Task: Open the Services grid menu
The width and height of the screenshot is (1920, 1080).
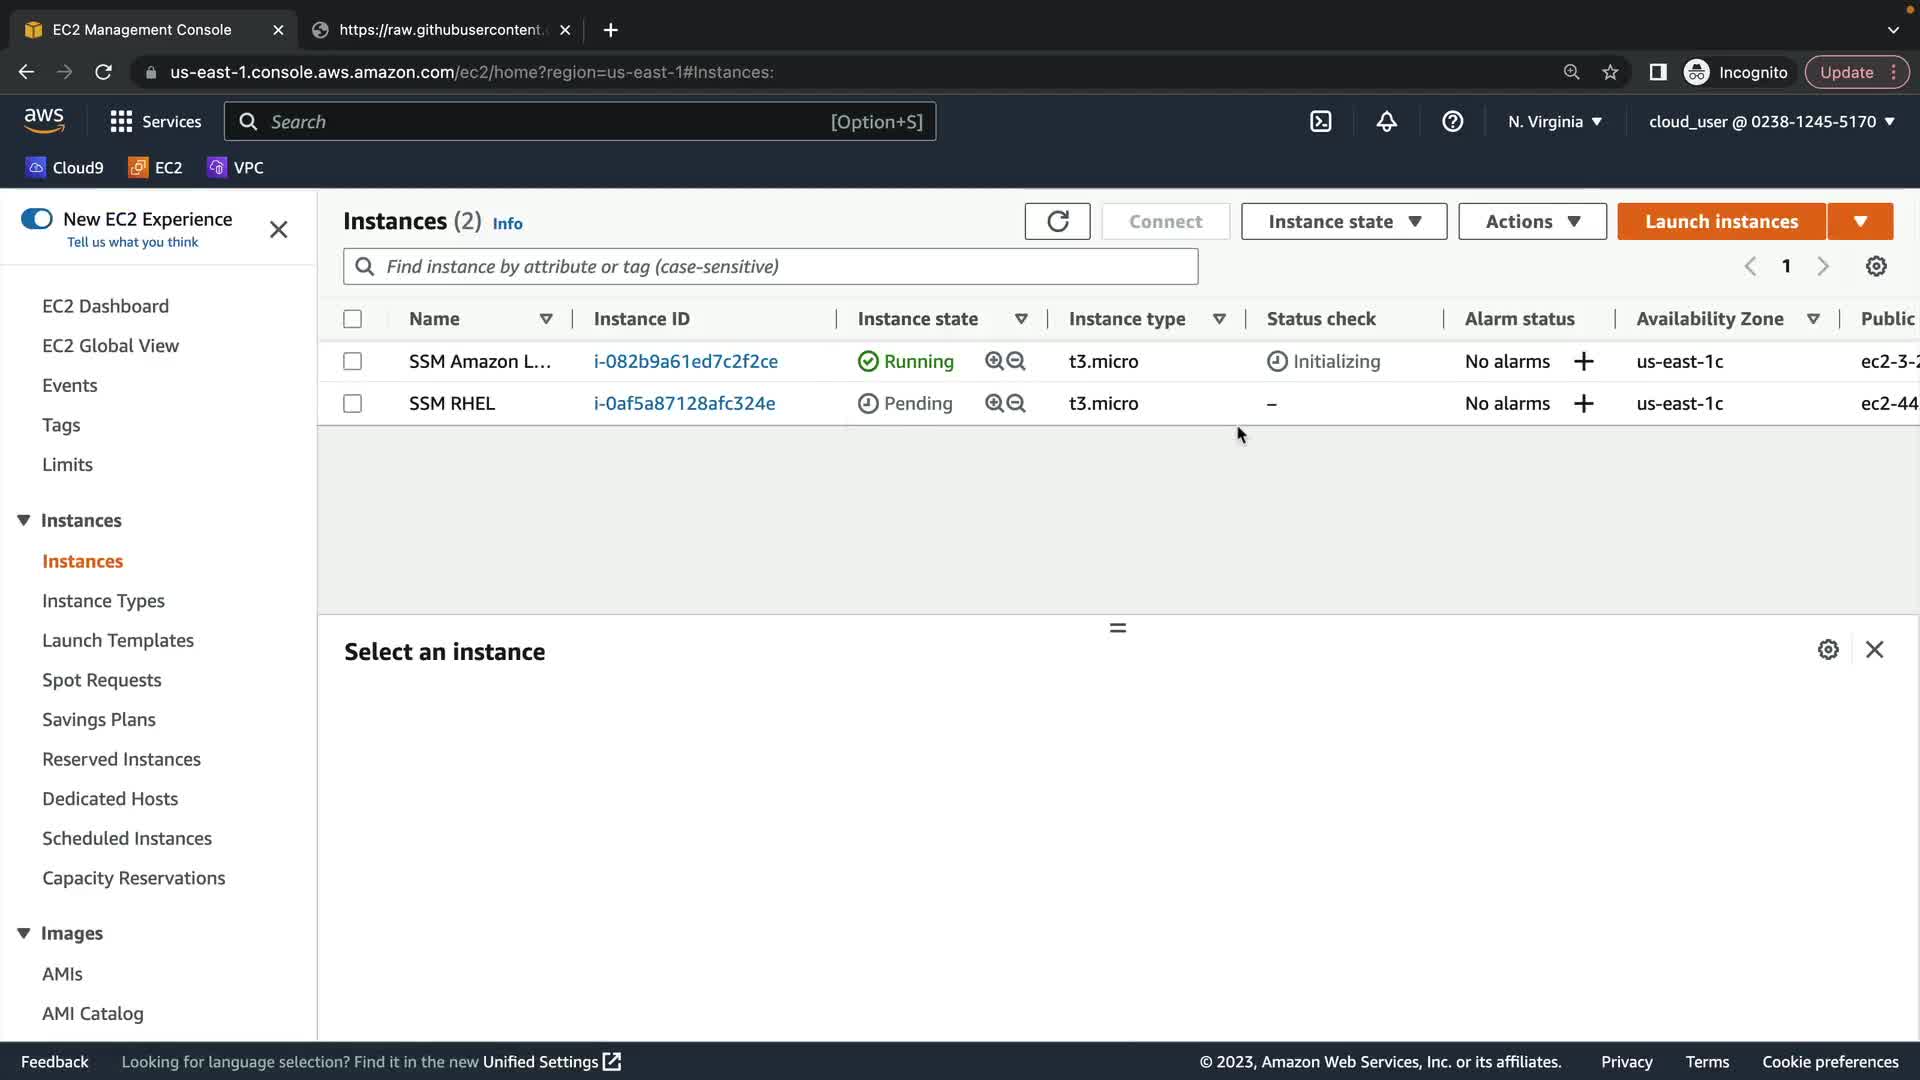Action: coord(121,121)
